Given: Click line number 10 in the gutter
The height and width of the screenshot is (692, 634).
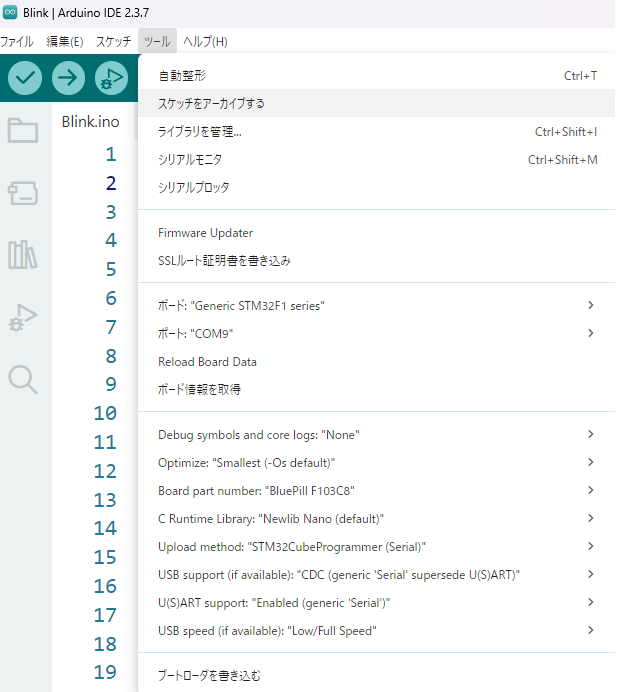Looking at the screenshot, I should pyautogui.click(x=105, y=413).
